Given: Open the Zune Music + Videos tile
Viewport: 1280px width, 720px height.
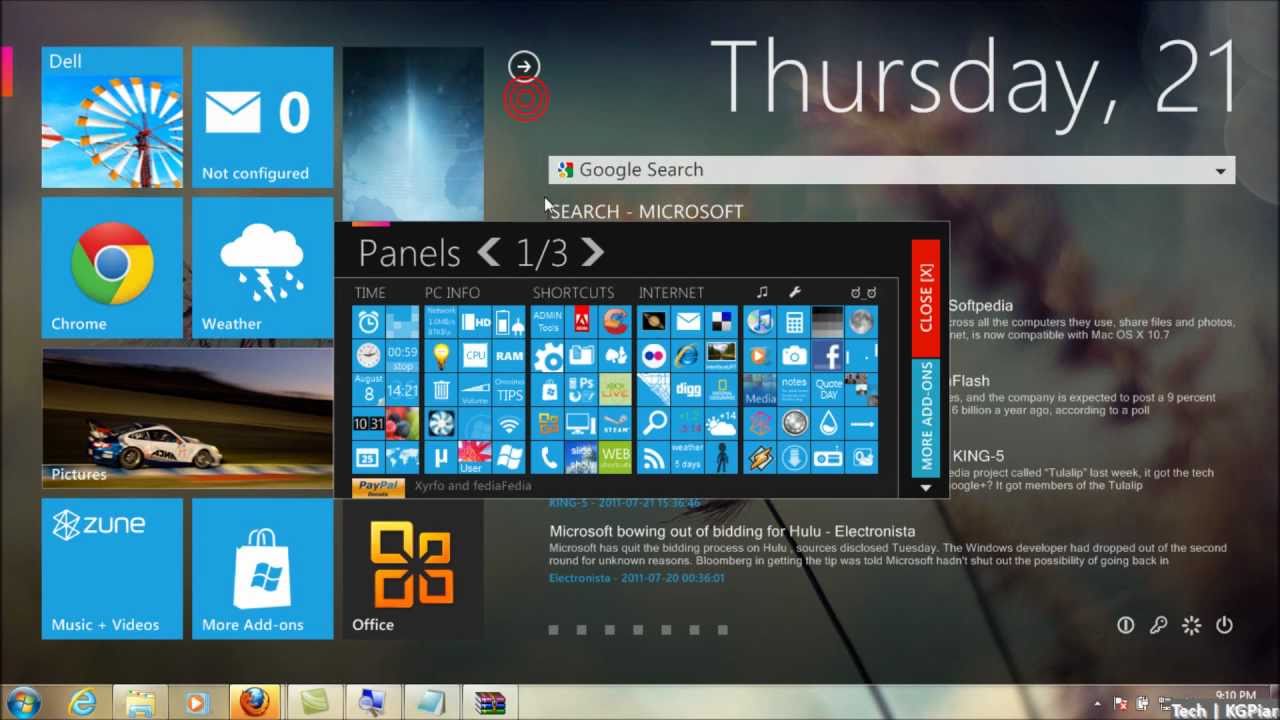Looking at the screenshot, I should point(112,569).
